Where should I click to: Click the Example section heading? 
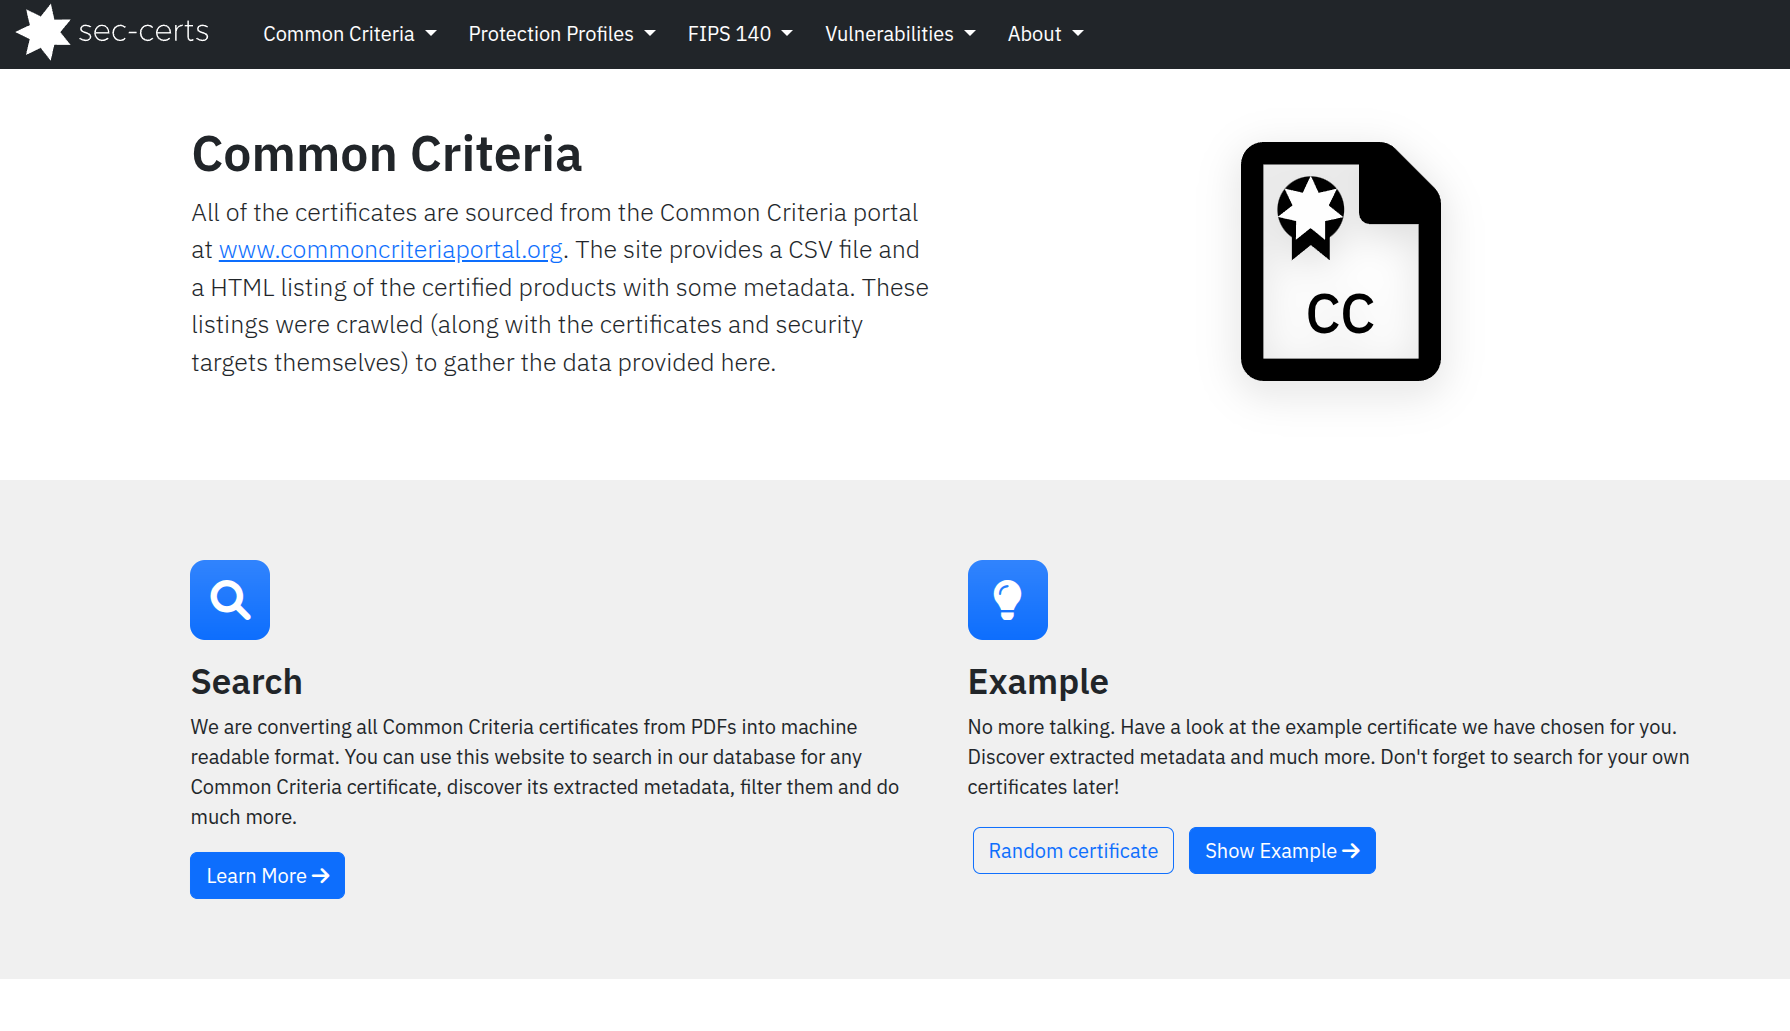(1038, 682)
